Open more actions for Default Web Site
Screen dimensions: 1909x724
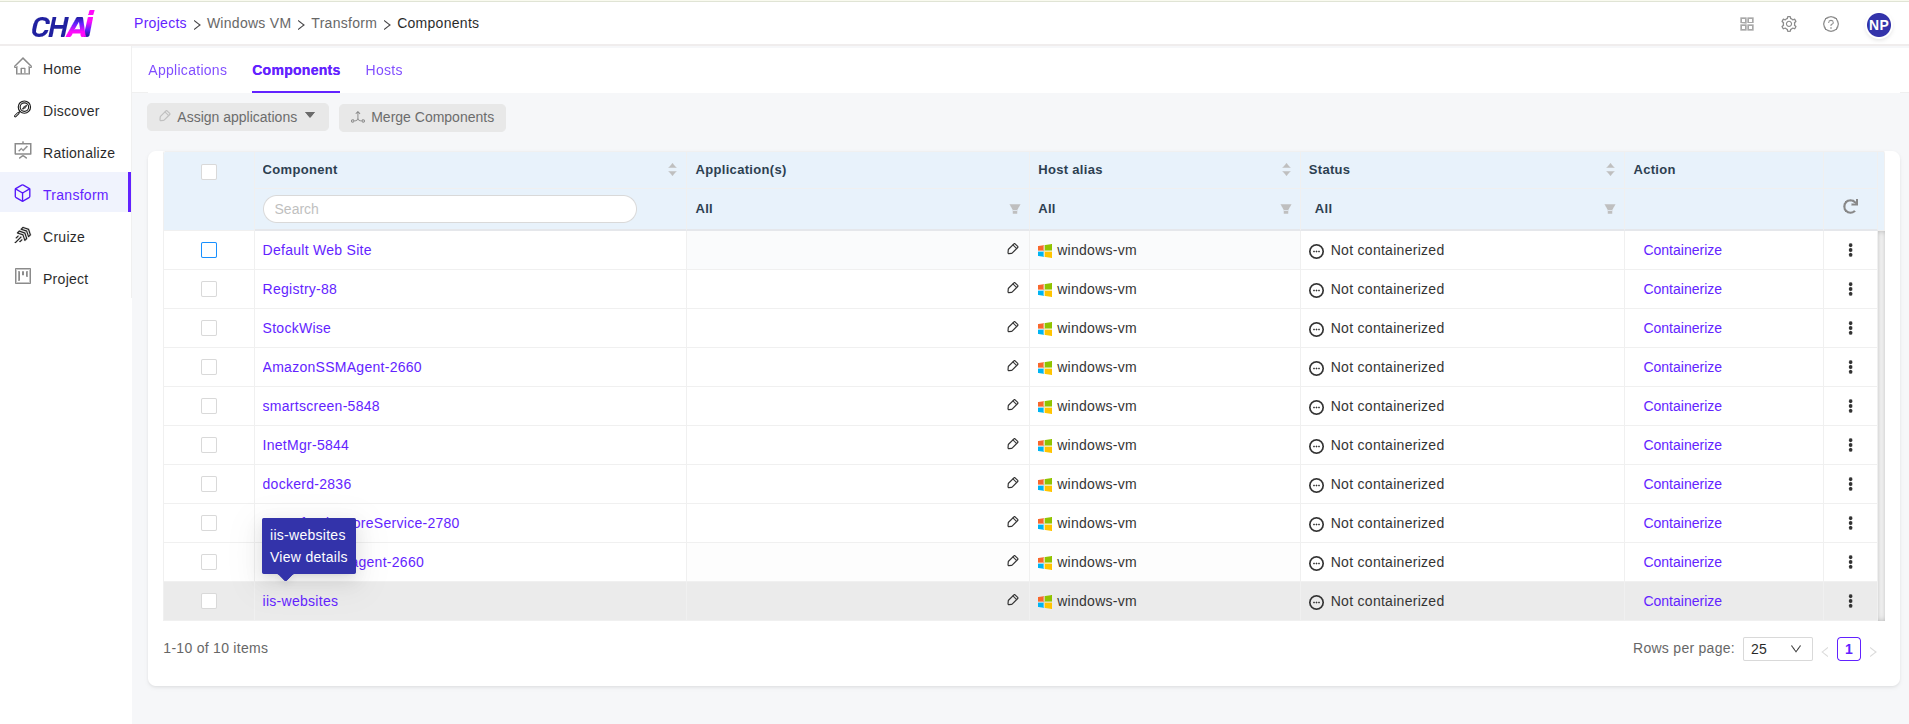click(x=1850, y=250)
